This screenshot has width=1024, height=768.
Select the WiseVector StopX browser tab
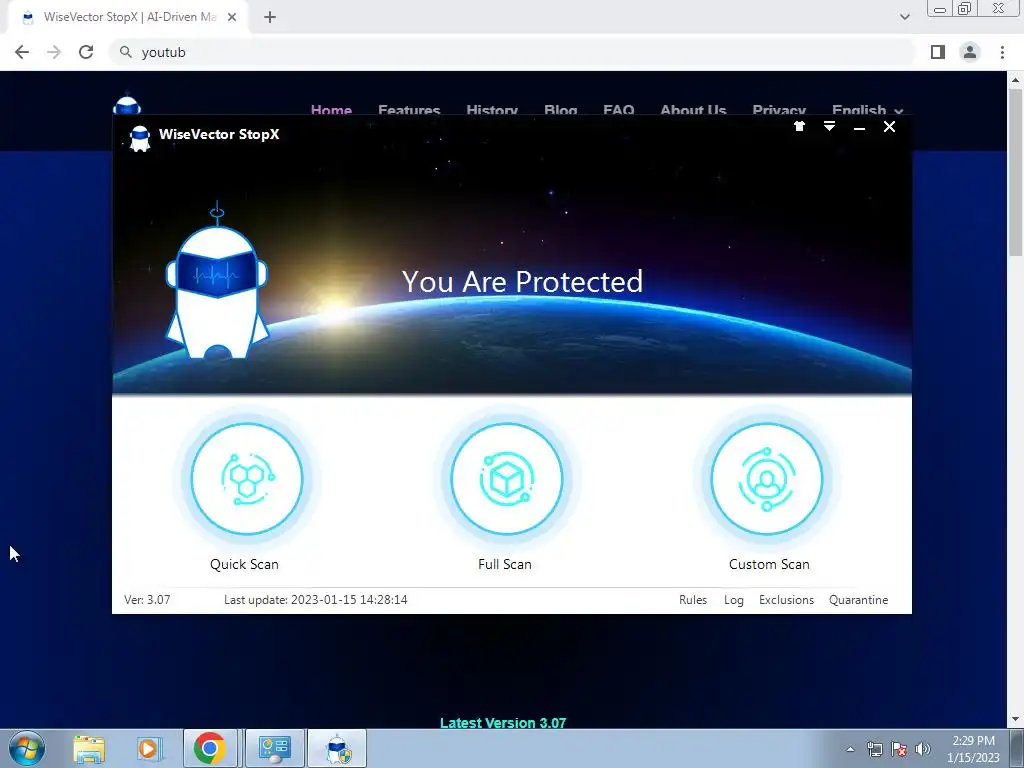127,17
